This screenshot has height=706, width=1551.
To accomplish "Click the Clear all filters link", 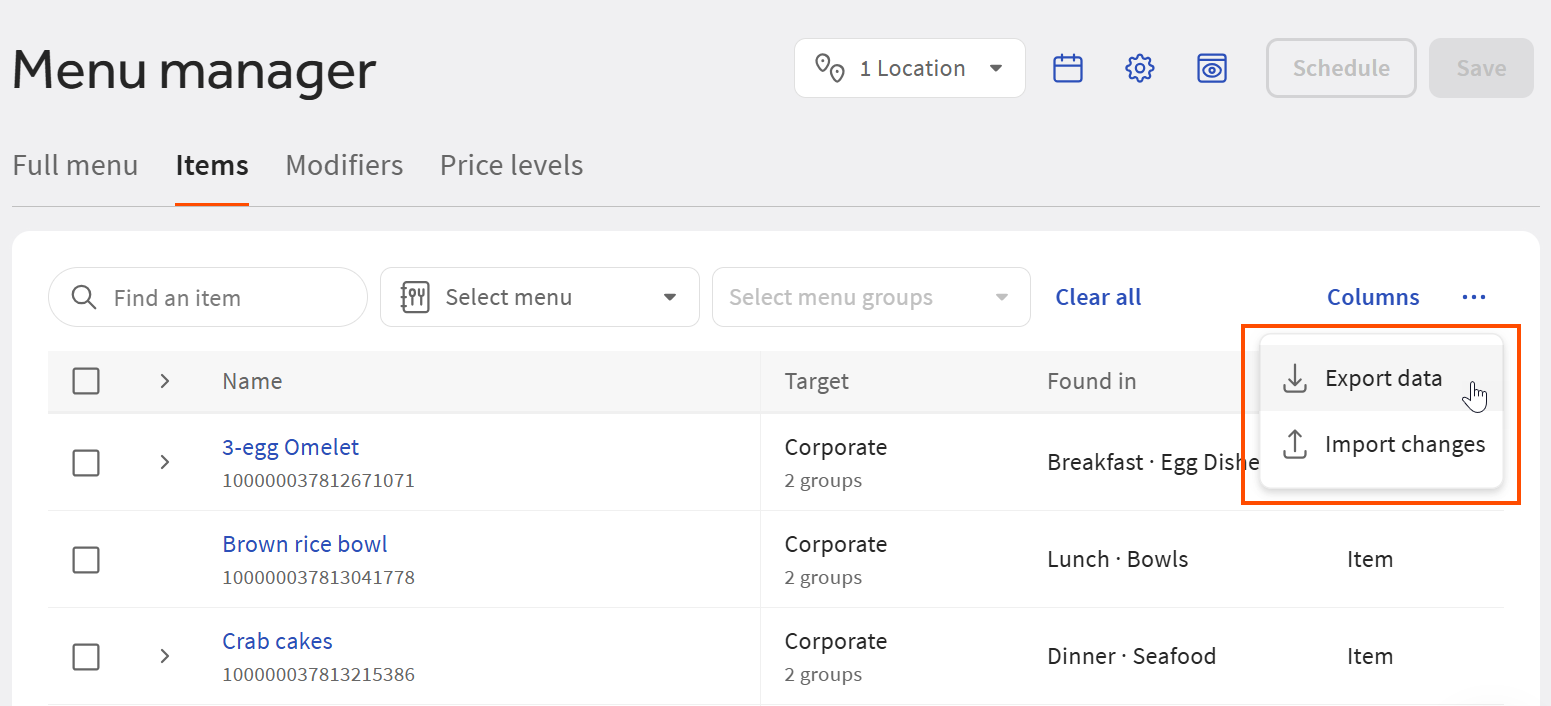I will [x=1097, y=296].
